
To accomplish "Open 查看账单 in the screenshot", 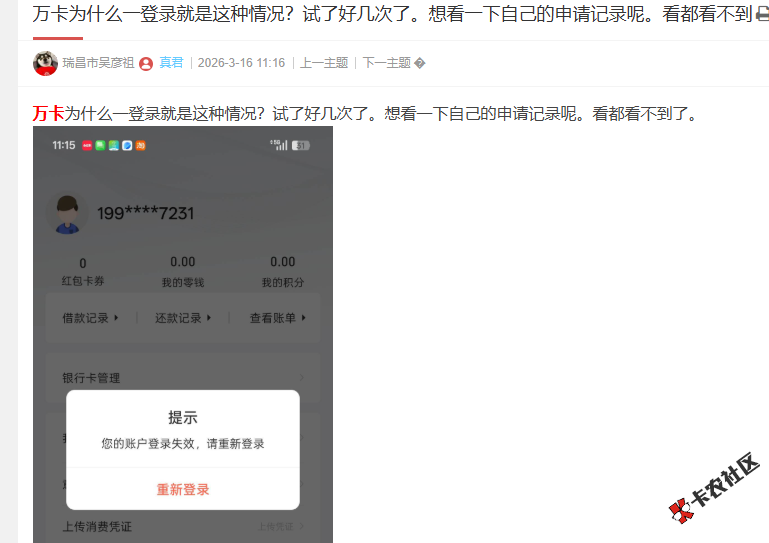I will (278, 318).
